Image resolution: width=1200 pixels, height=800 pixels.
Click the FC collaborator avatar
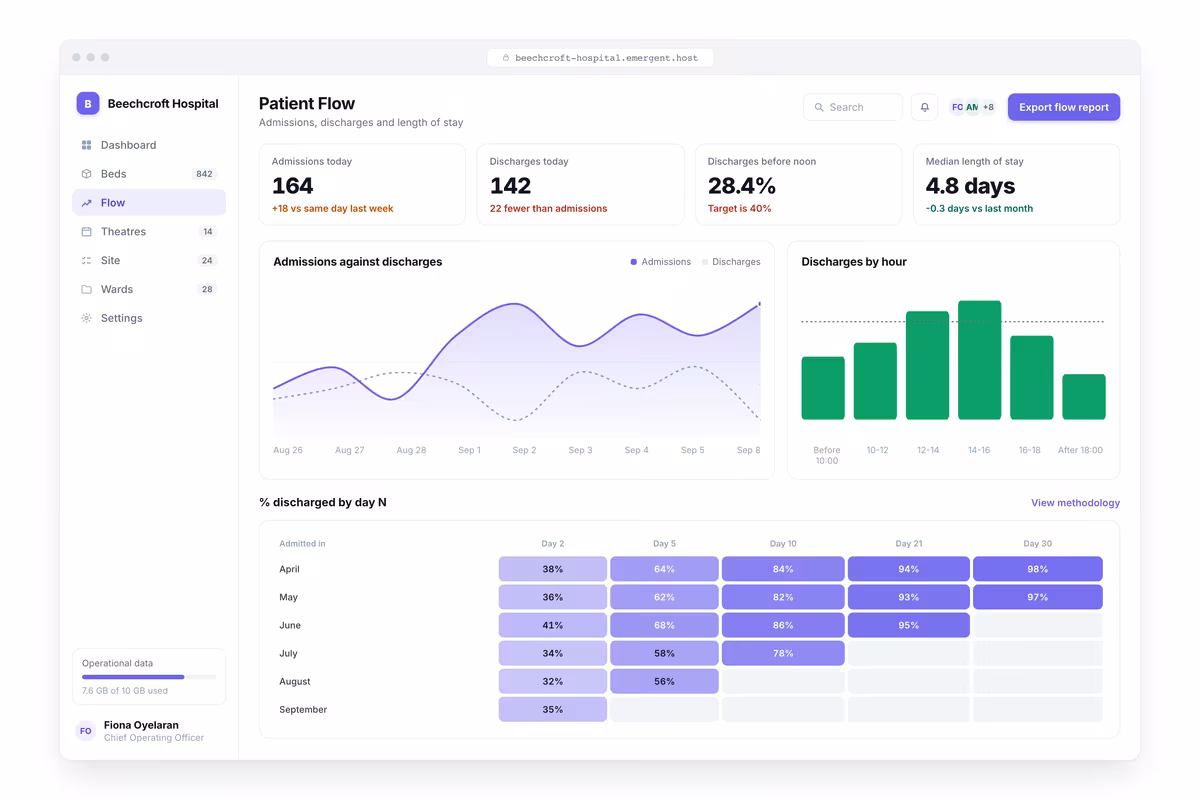[957, 107]
